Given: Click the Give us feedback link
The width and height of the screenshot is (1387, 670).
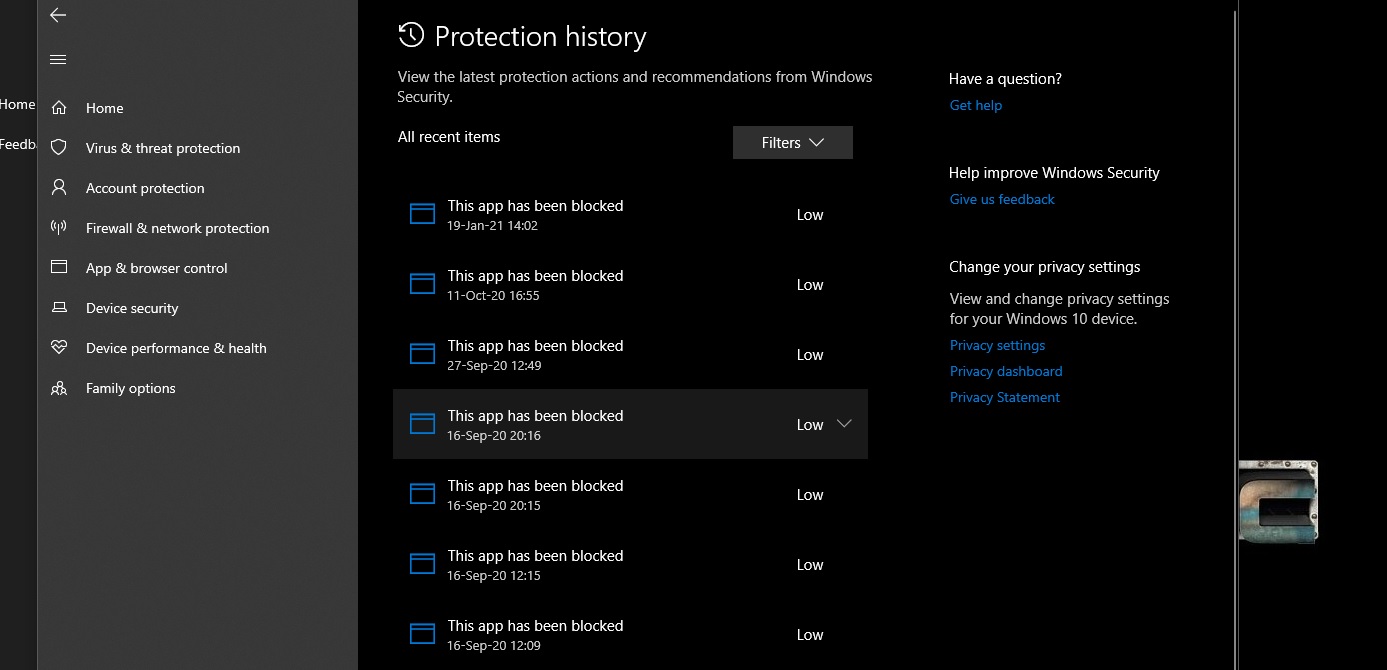Looking at the screenshot, I should tap(1002, 199).
